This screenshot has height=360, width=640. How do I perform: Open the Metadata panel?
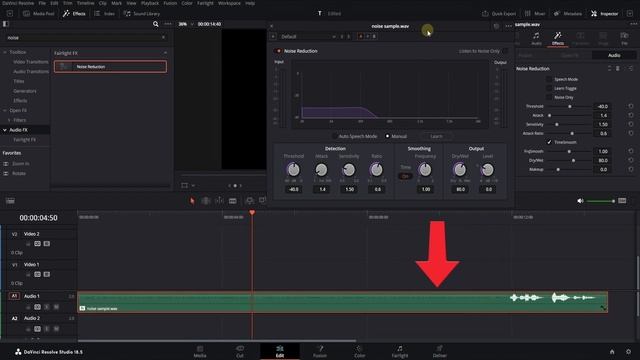568,13
